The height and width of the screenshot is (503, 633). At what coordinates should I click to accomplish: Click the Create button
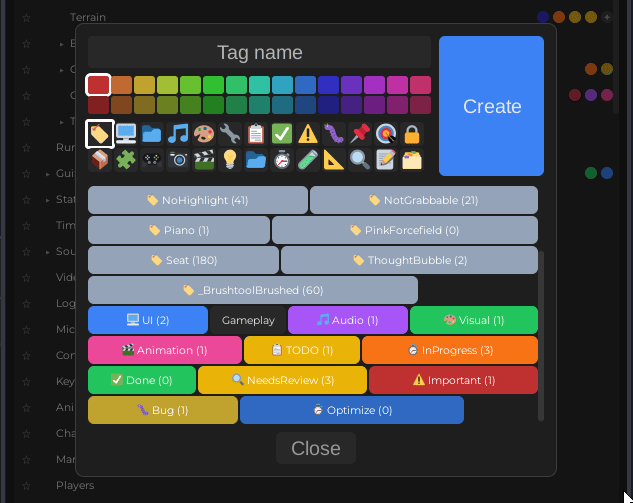pyautogui.click(x=491, y=106)
